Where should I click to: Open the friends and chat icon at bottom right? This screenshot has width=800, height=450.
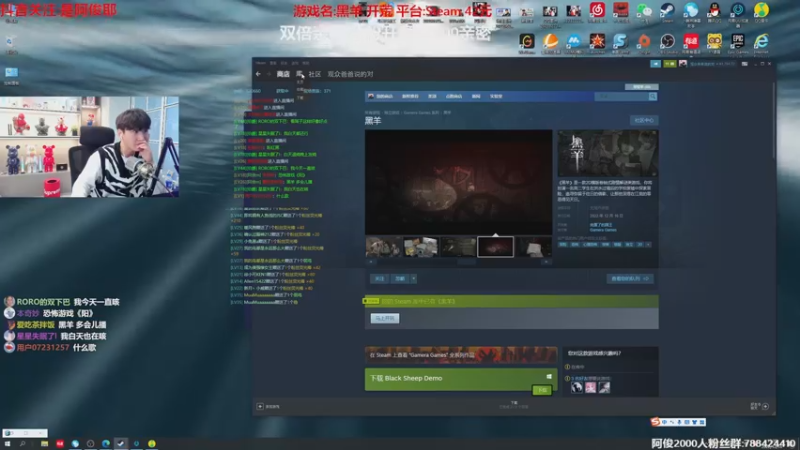(x=765, y=407)
